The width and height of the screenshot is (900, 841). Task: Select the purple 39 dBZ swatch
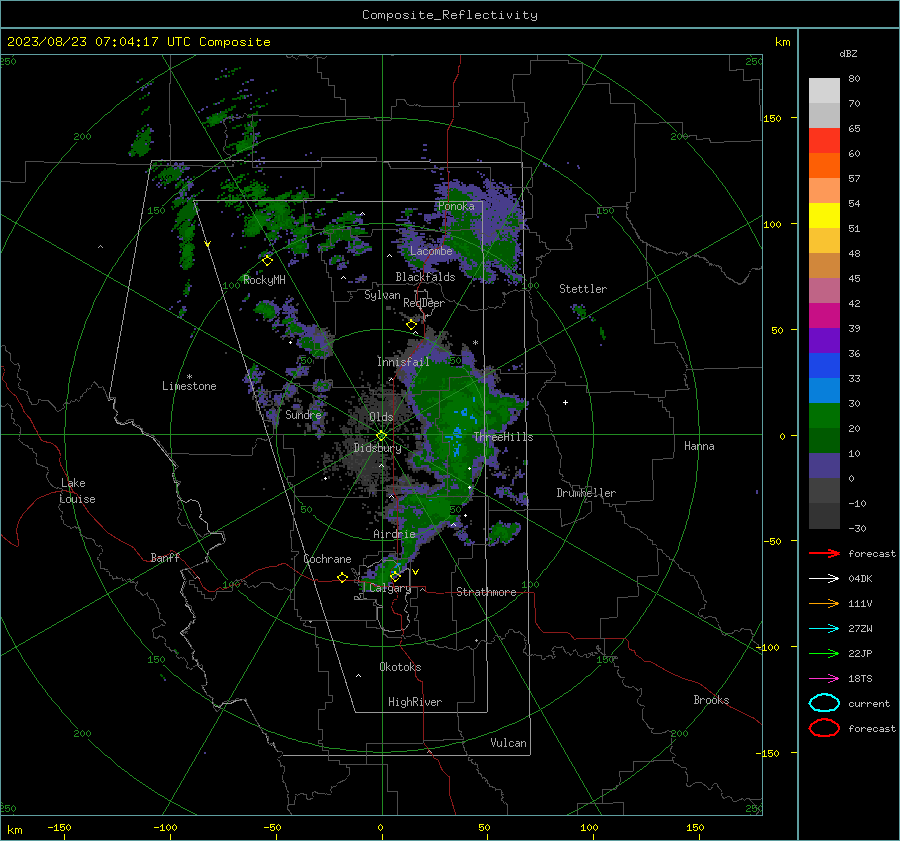pyautogui.click(x=824, y=340)
